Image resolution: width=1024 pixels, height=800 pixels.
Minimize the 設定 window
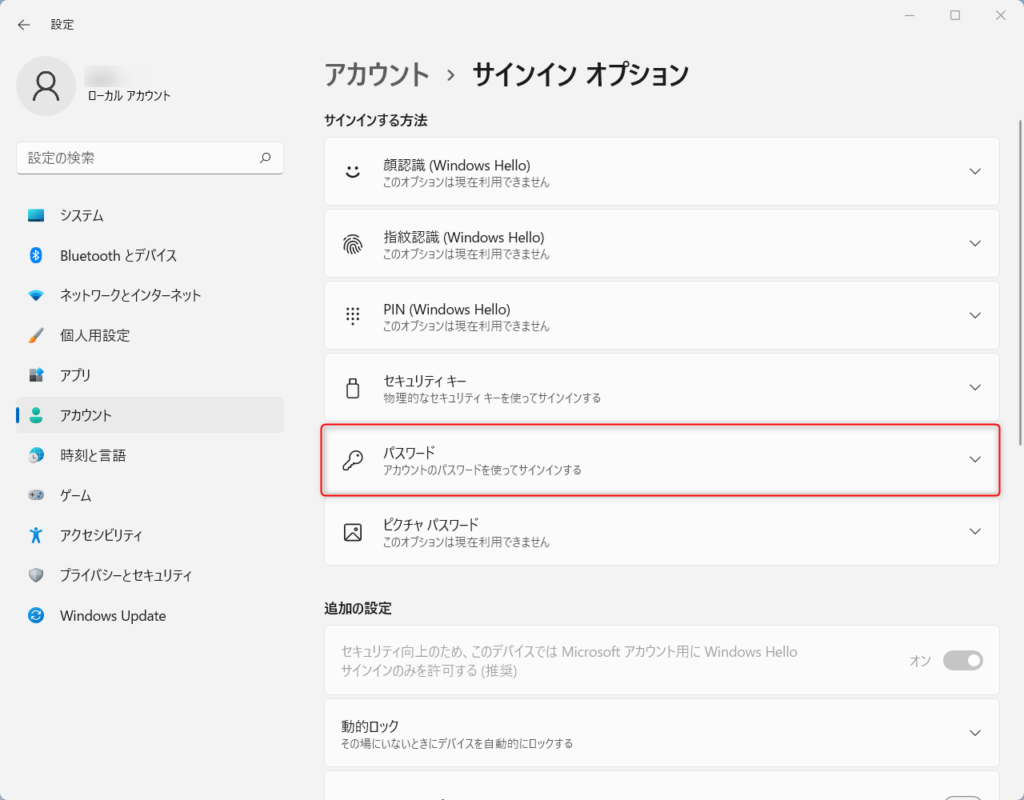pos(910,15)
